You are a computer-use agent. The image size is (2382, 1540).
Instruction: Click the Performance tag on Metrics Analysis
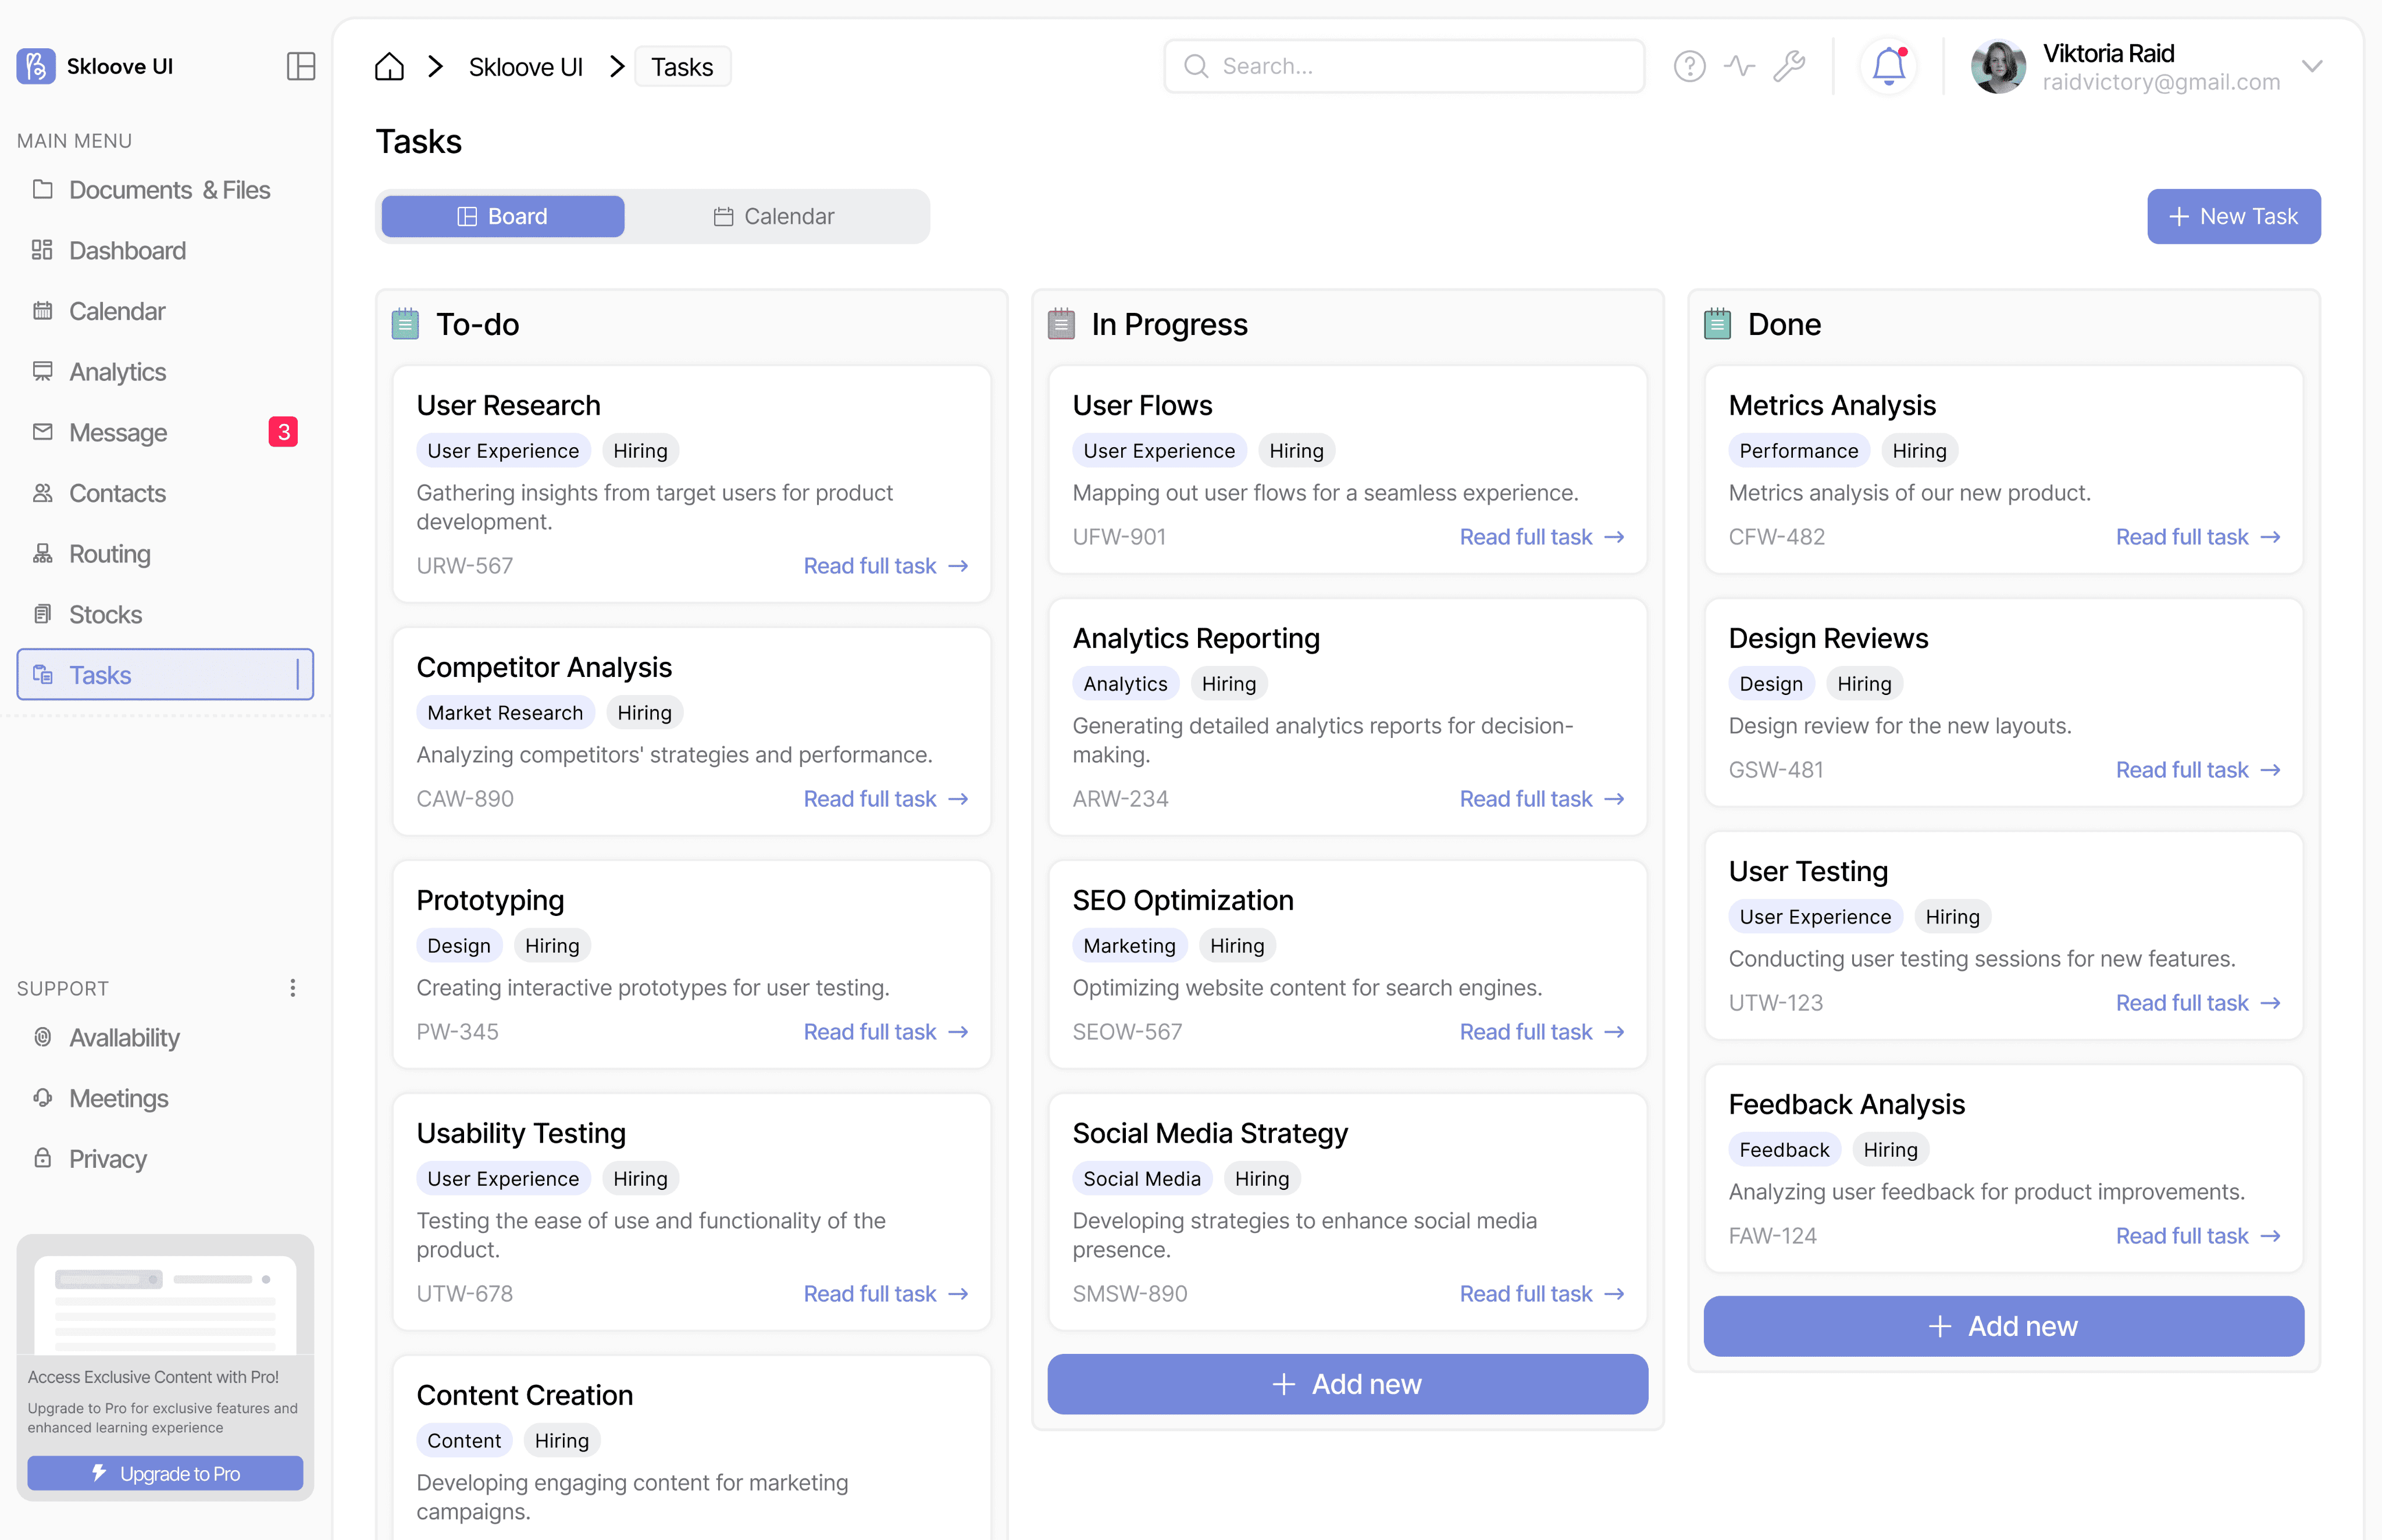coord(1798,451)
